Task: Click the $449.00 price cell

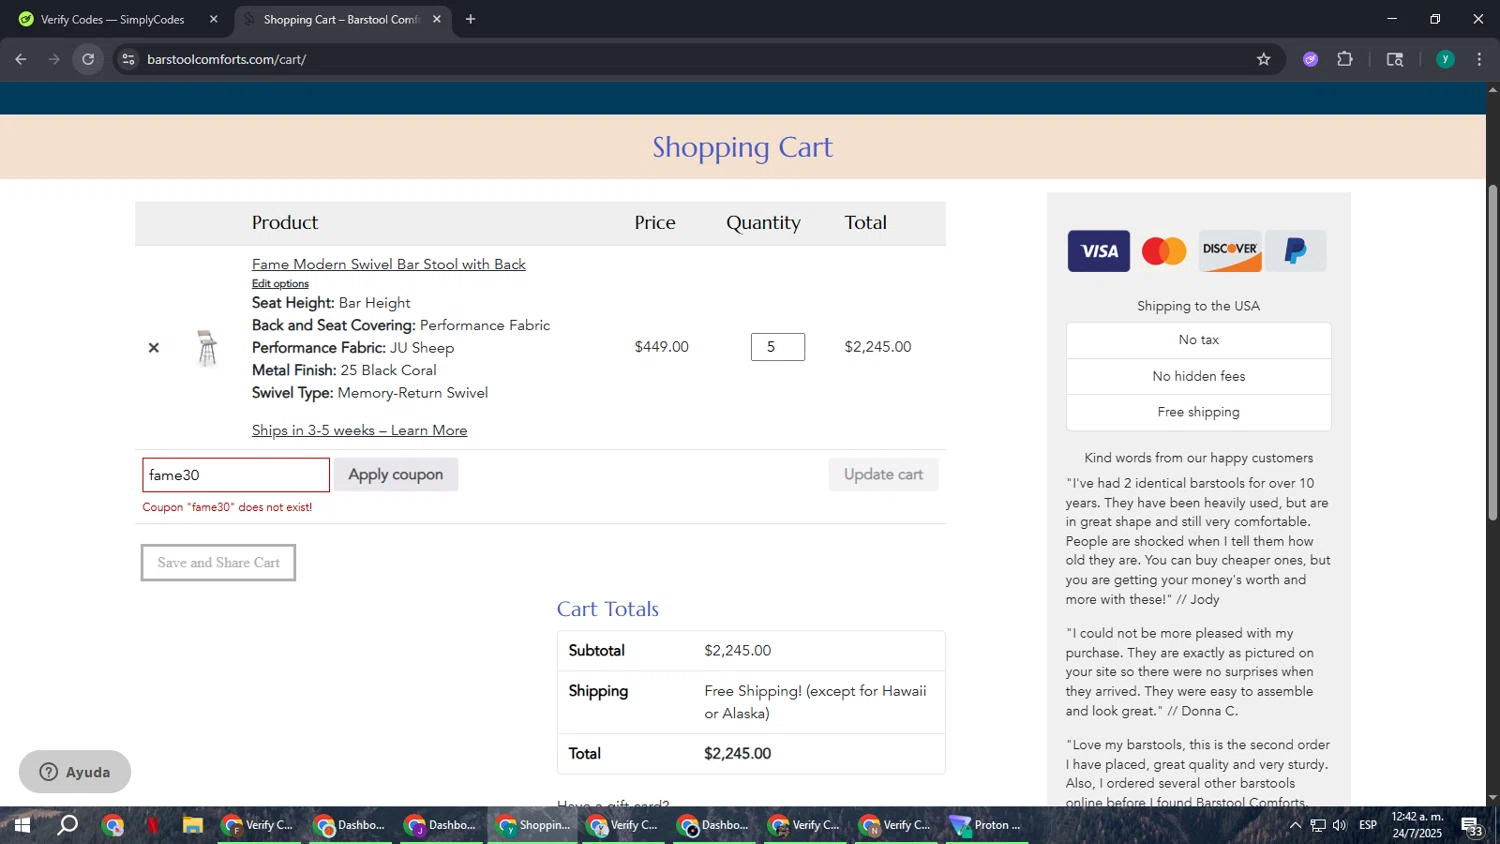Action: [662, 347]
